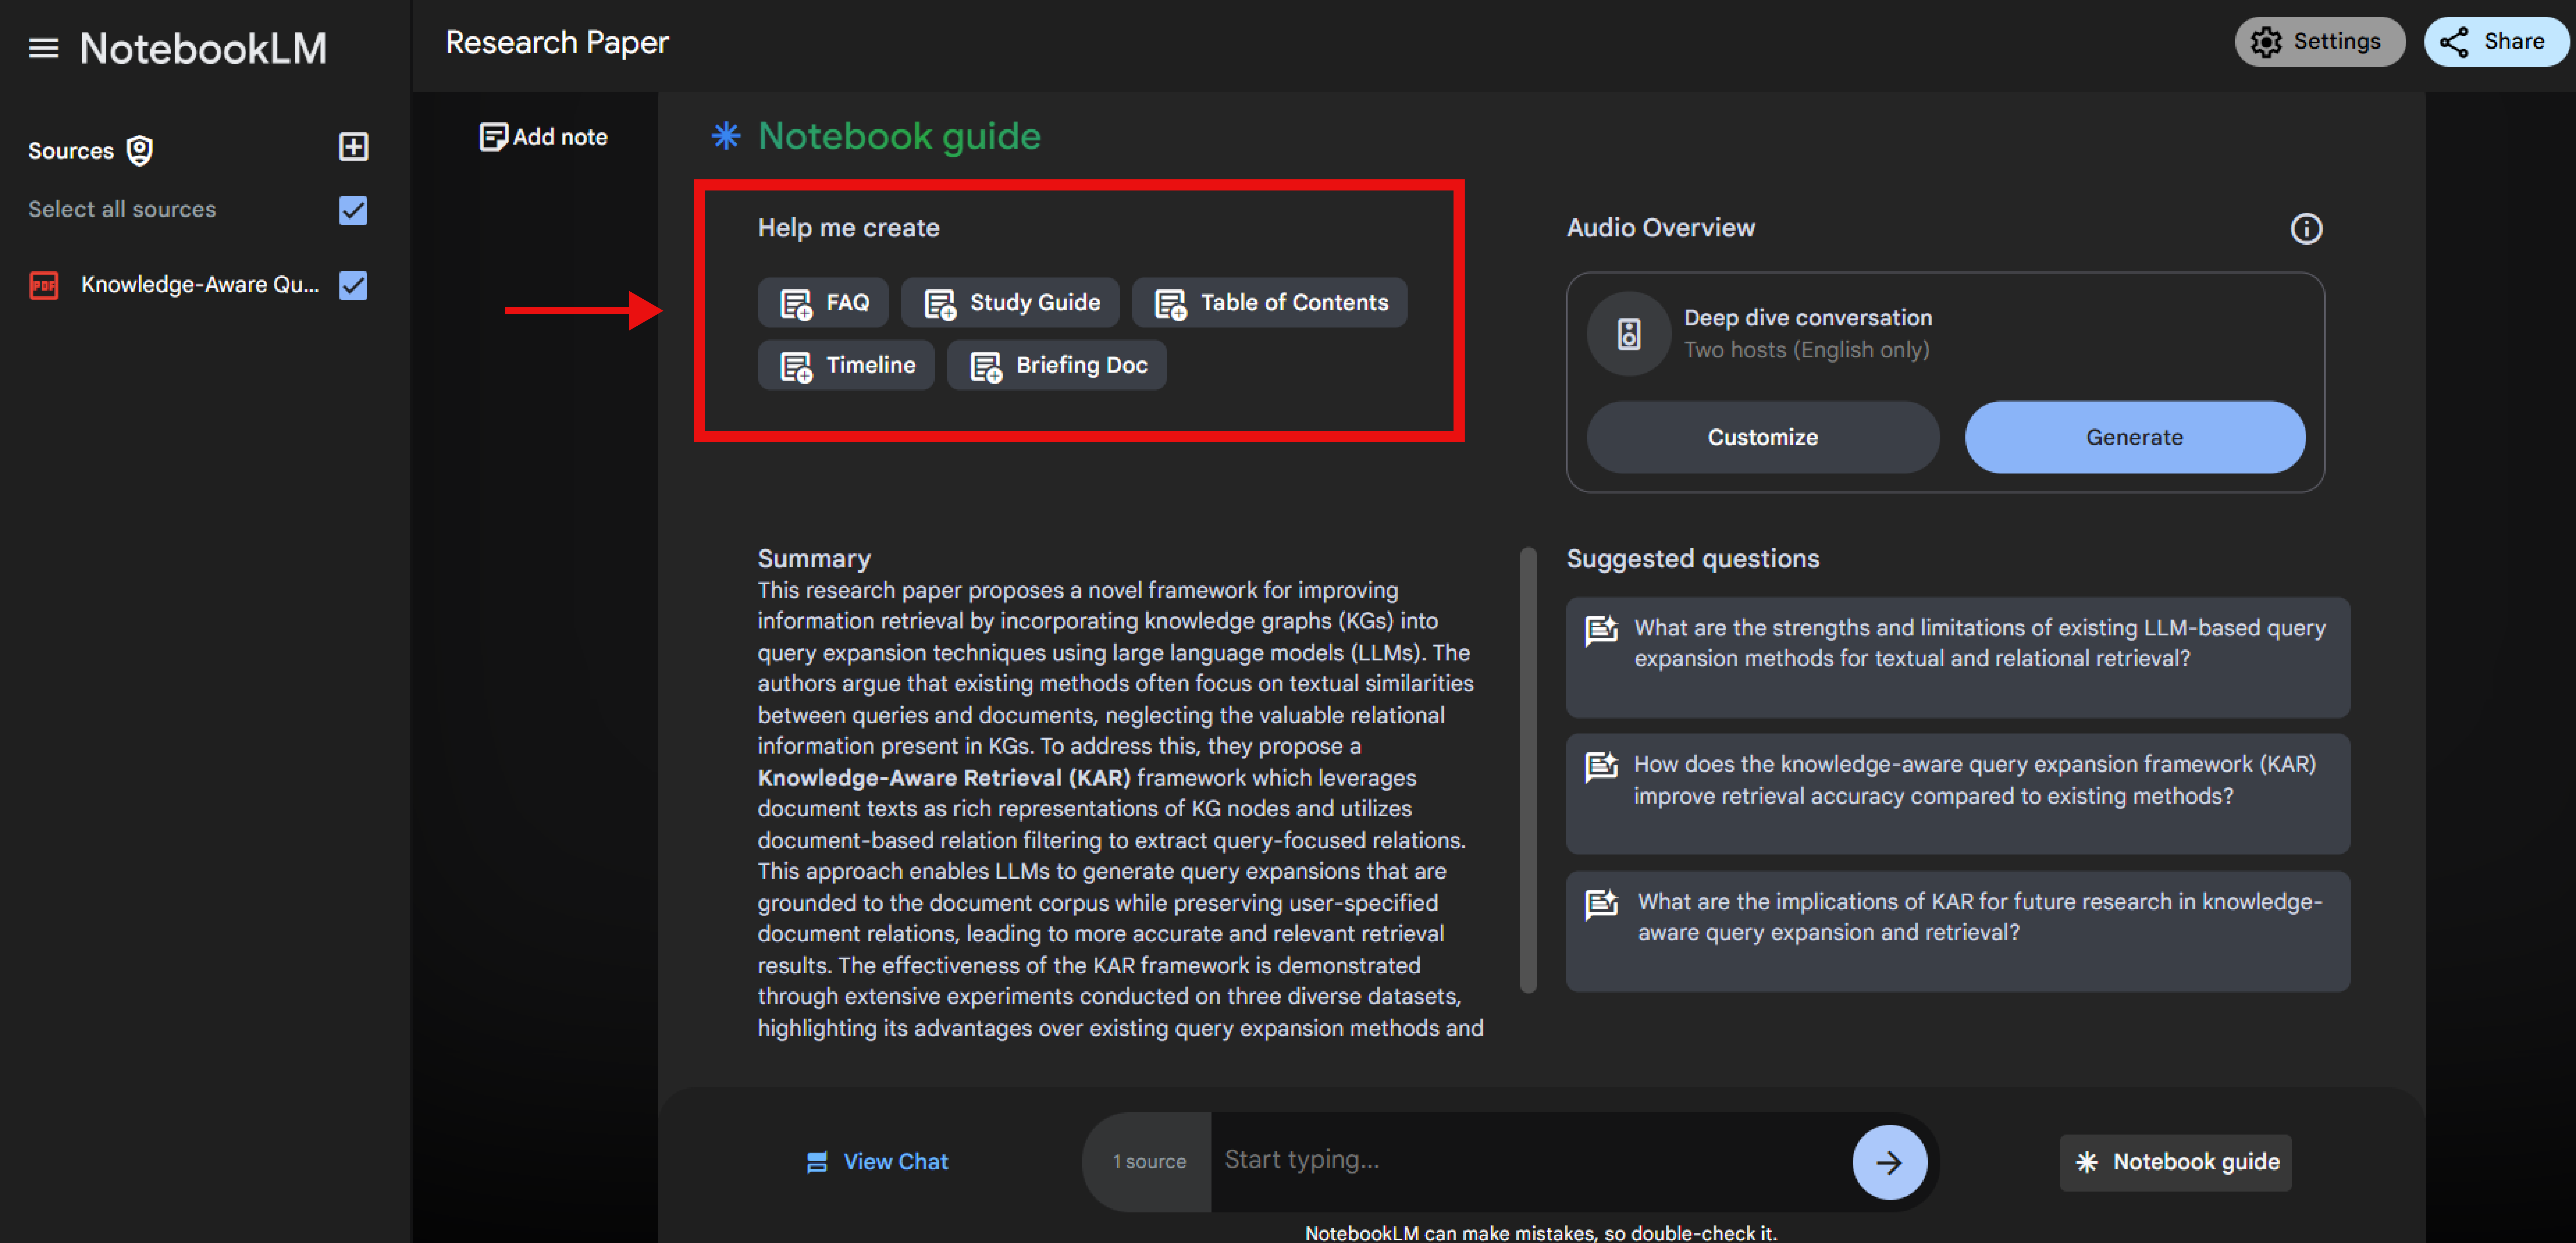Click the Table of Contents note icon
The image size is (2576, 1243).
point(1170,304)
